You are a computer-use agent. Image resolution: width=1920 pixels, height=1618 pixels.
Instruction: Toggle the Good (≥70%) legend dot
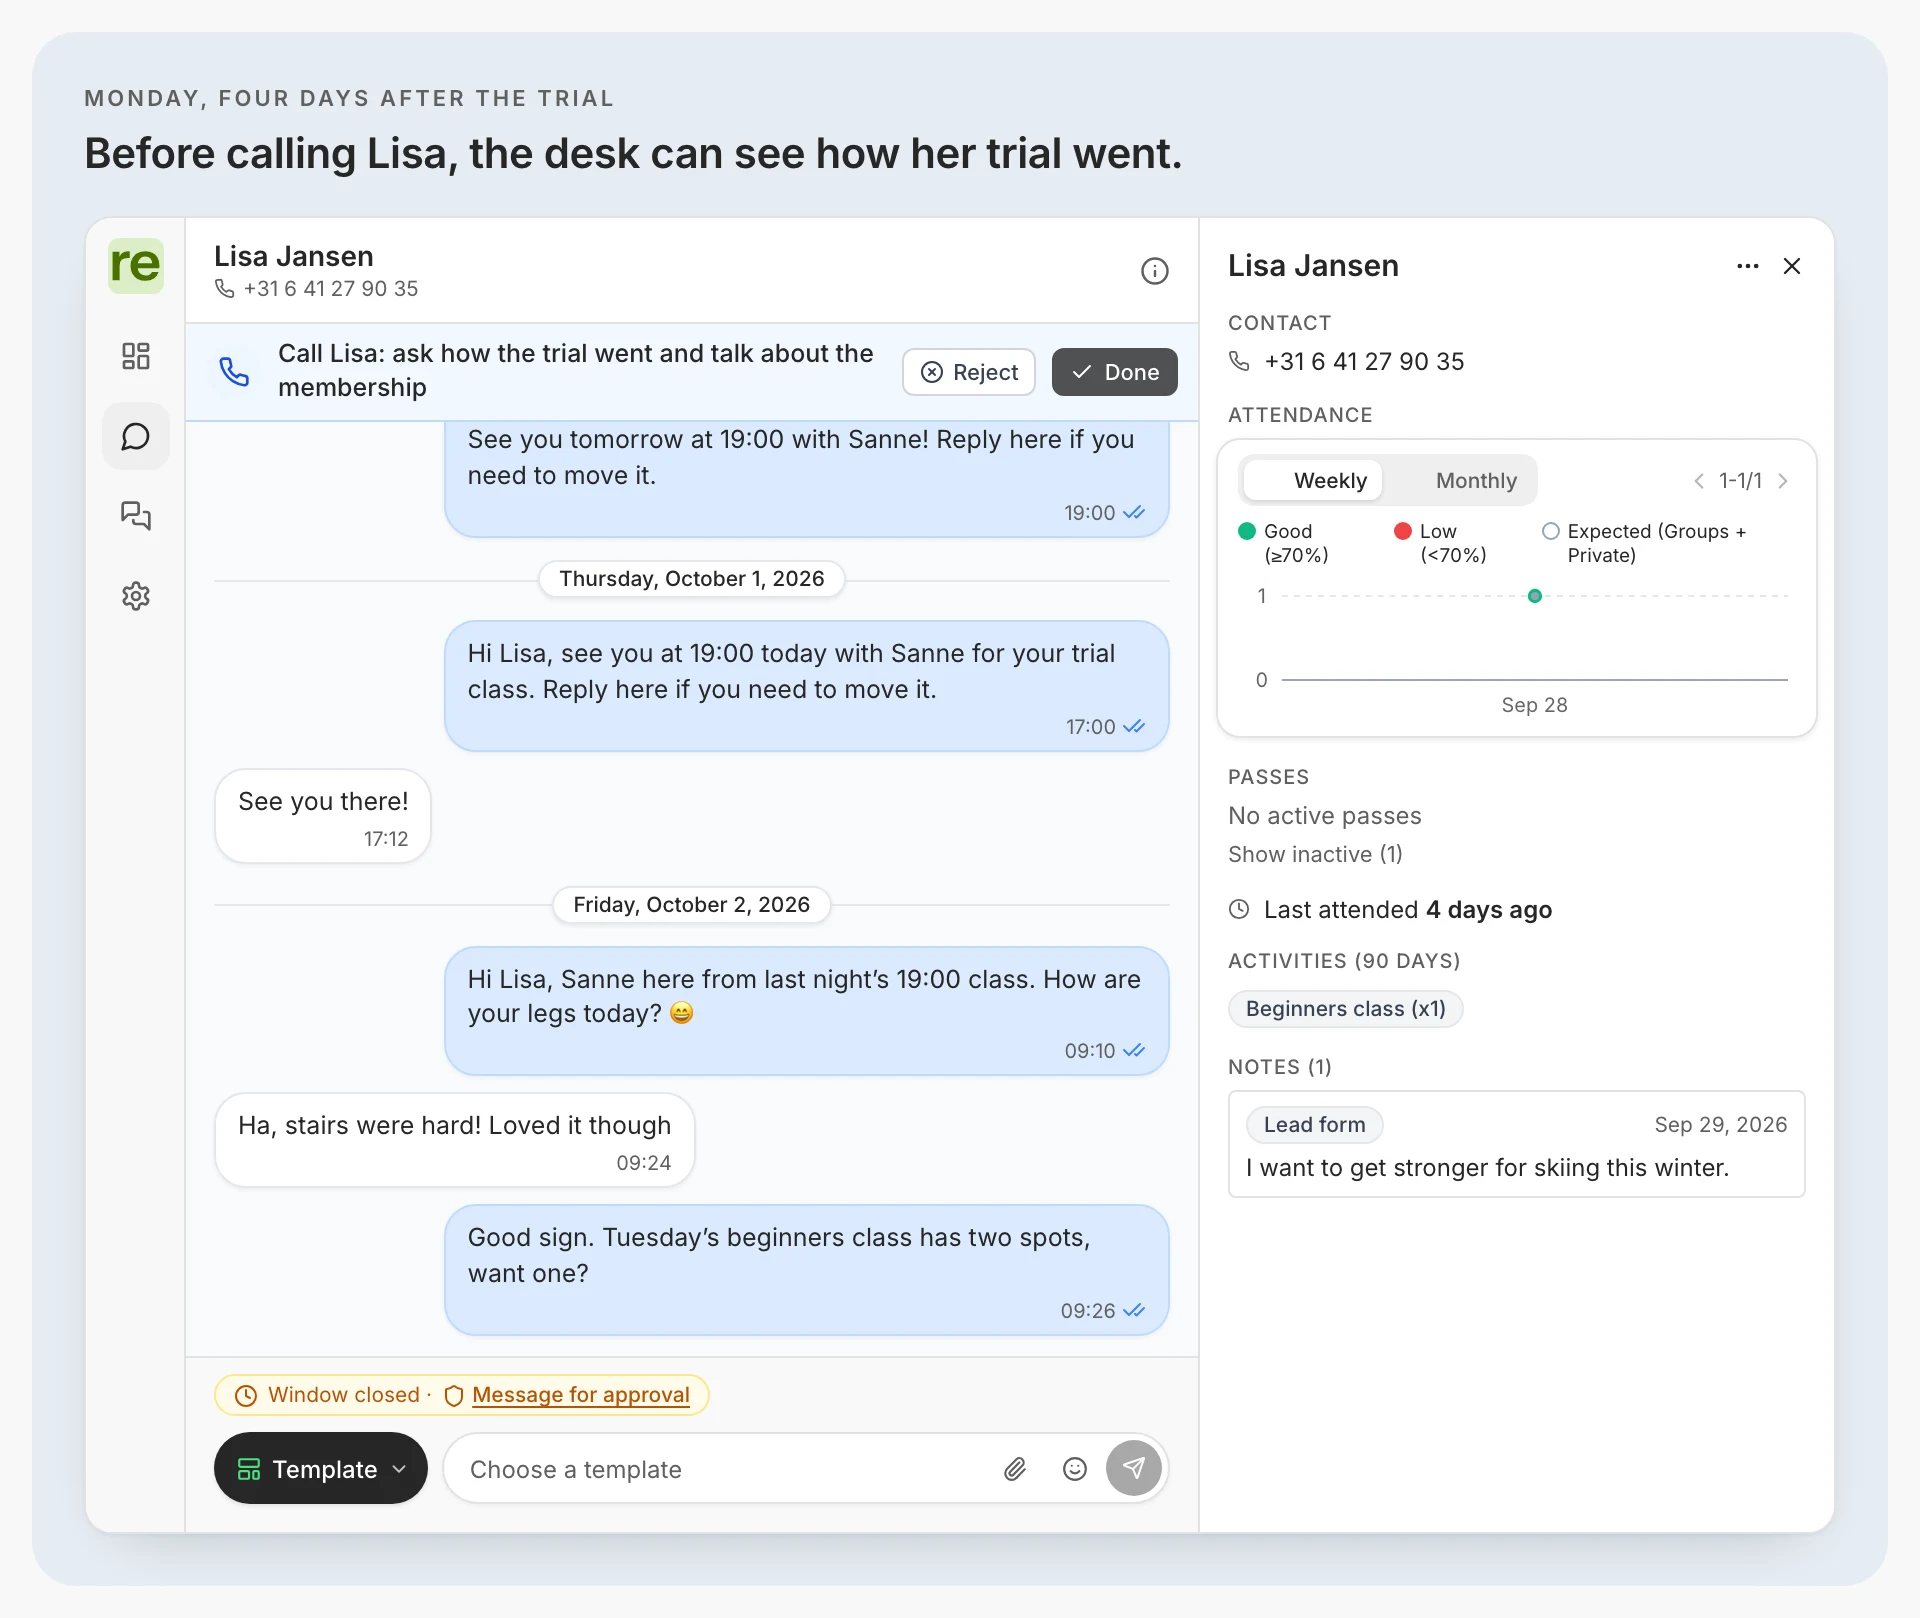[1246, 531]
